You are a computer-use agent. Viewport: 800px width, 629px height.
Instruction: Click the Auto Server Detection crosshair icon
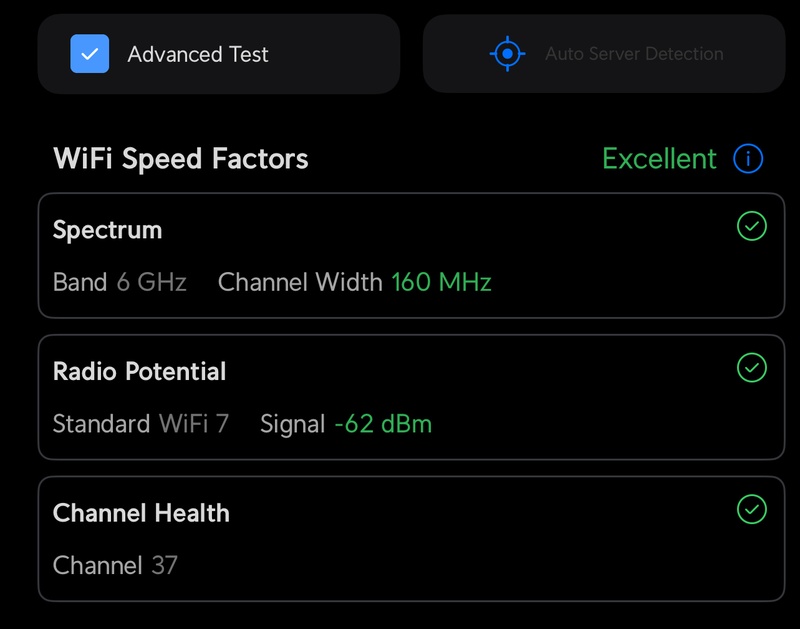507,54
